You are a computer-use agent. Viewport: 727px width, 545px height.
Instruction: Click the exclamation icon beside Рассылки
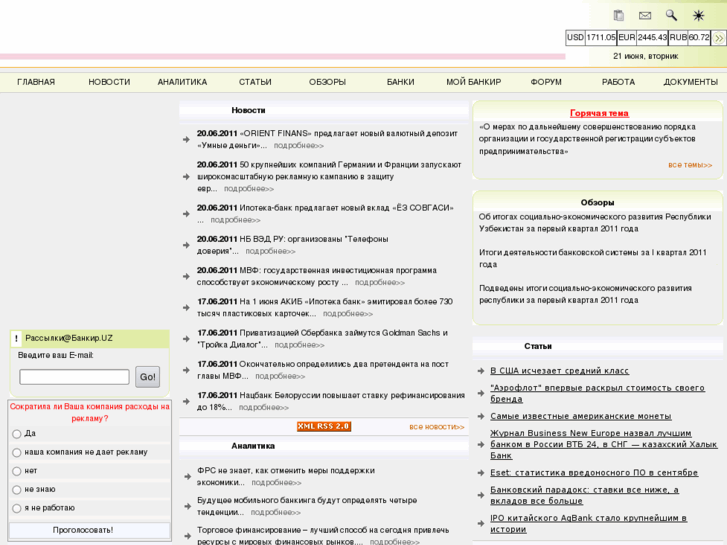point(17,339)
